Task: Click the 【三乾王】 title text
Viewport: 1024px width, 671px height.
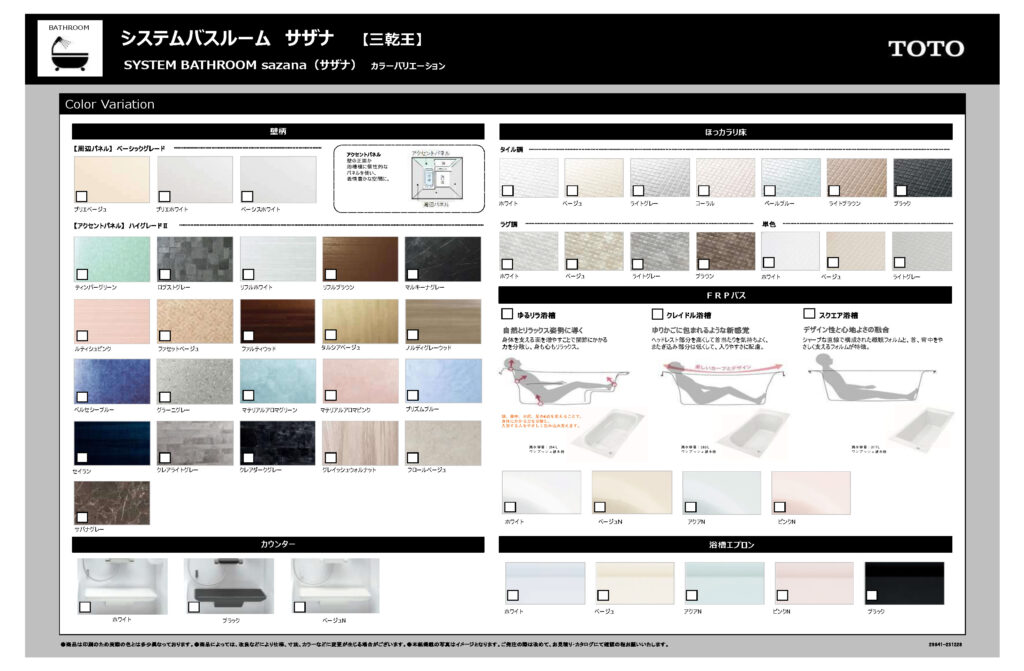Action: [392, 39]
